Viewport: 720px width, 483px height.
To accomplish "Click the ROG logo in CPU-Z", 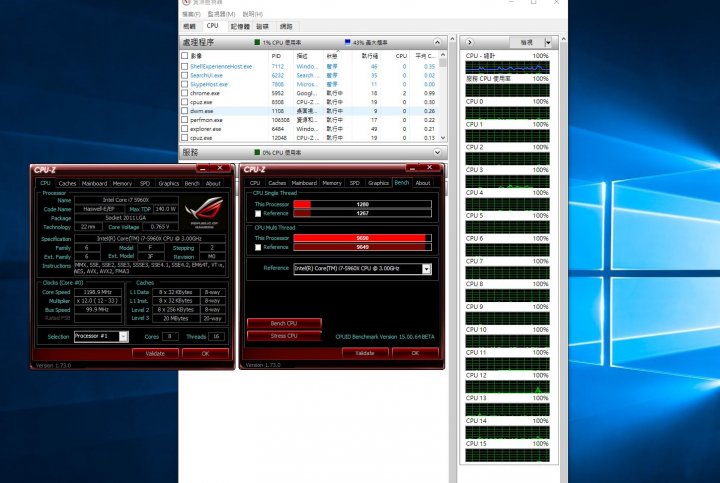I will click(204, 212).
